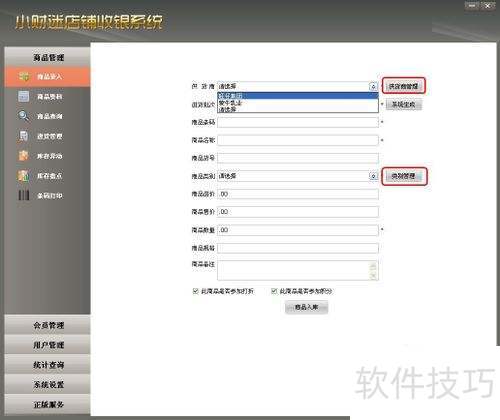The width and height of the screenshot is (500, 420).
Task: Focus the 商品规格 input field
Action: [298, 248]
